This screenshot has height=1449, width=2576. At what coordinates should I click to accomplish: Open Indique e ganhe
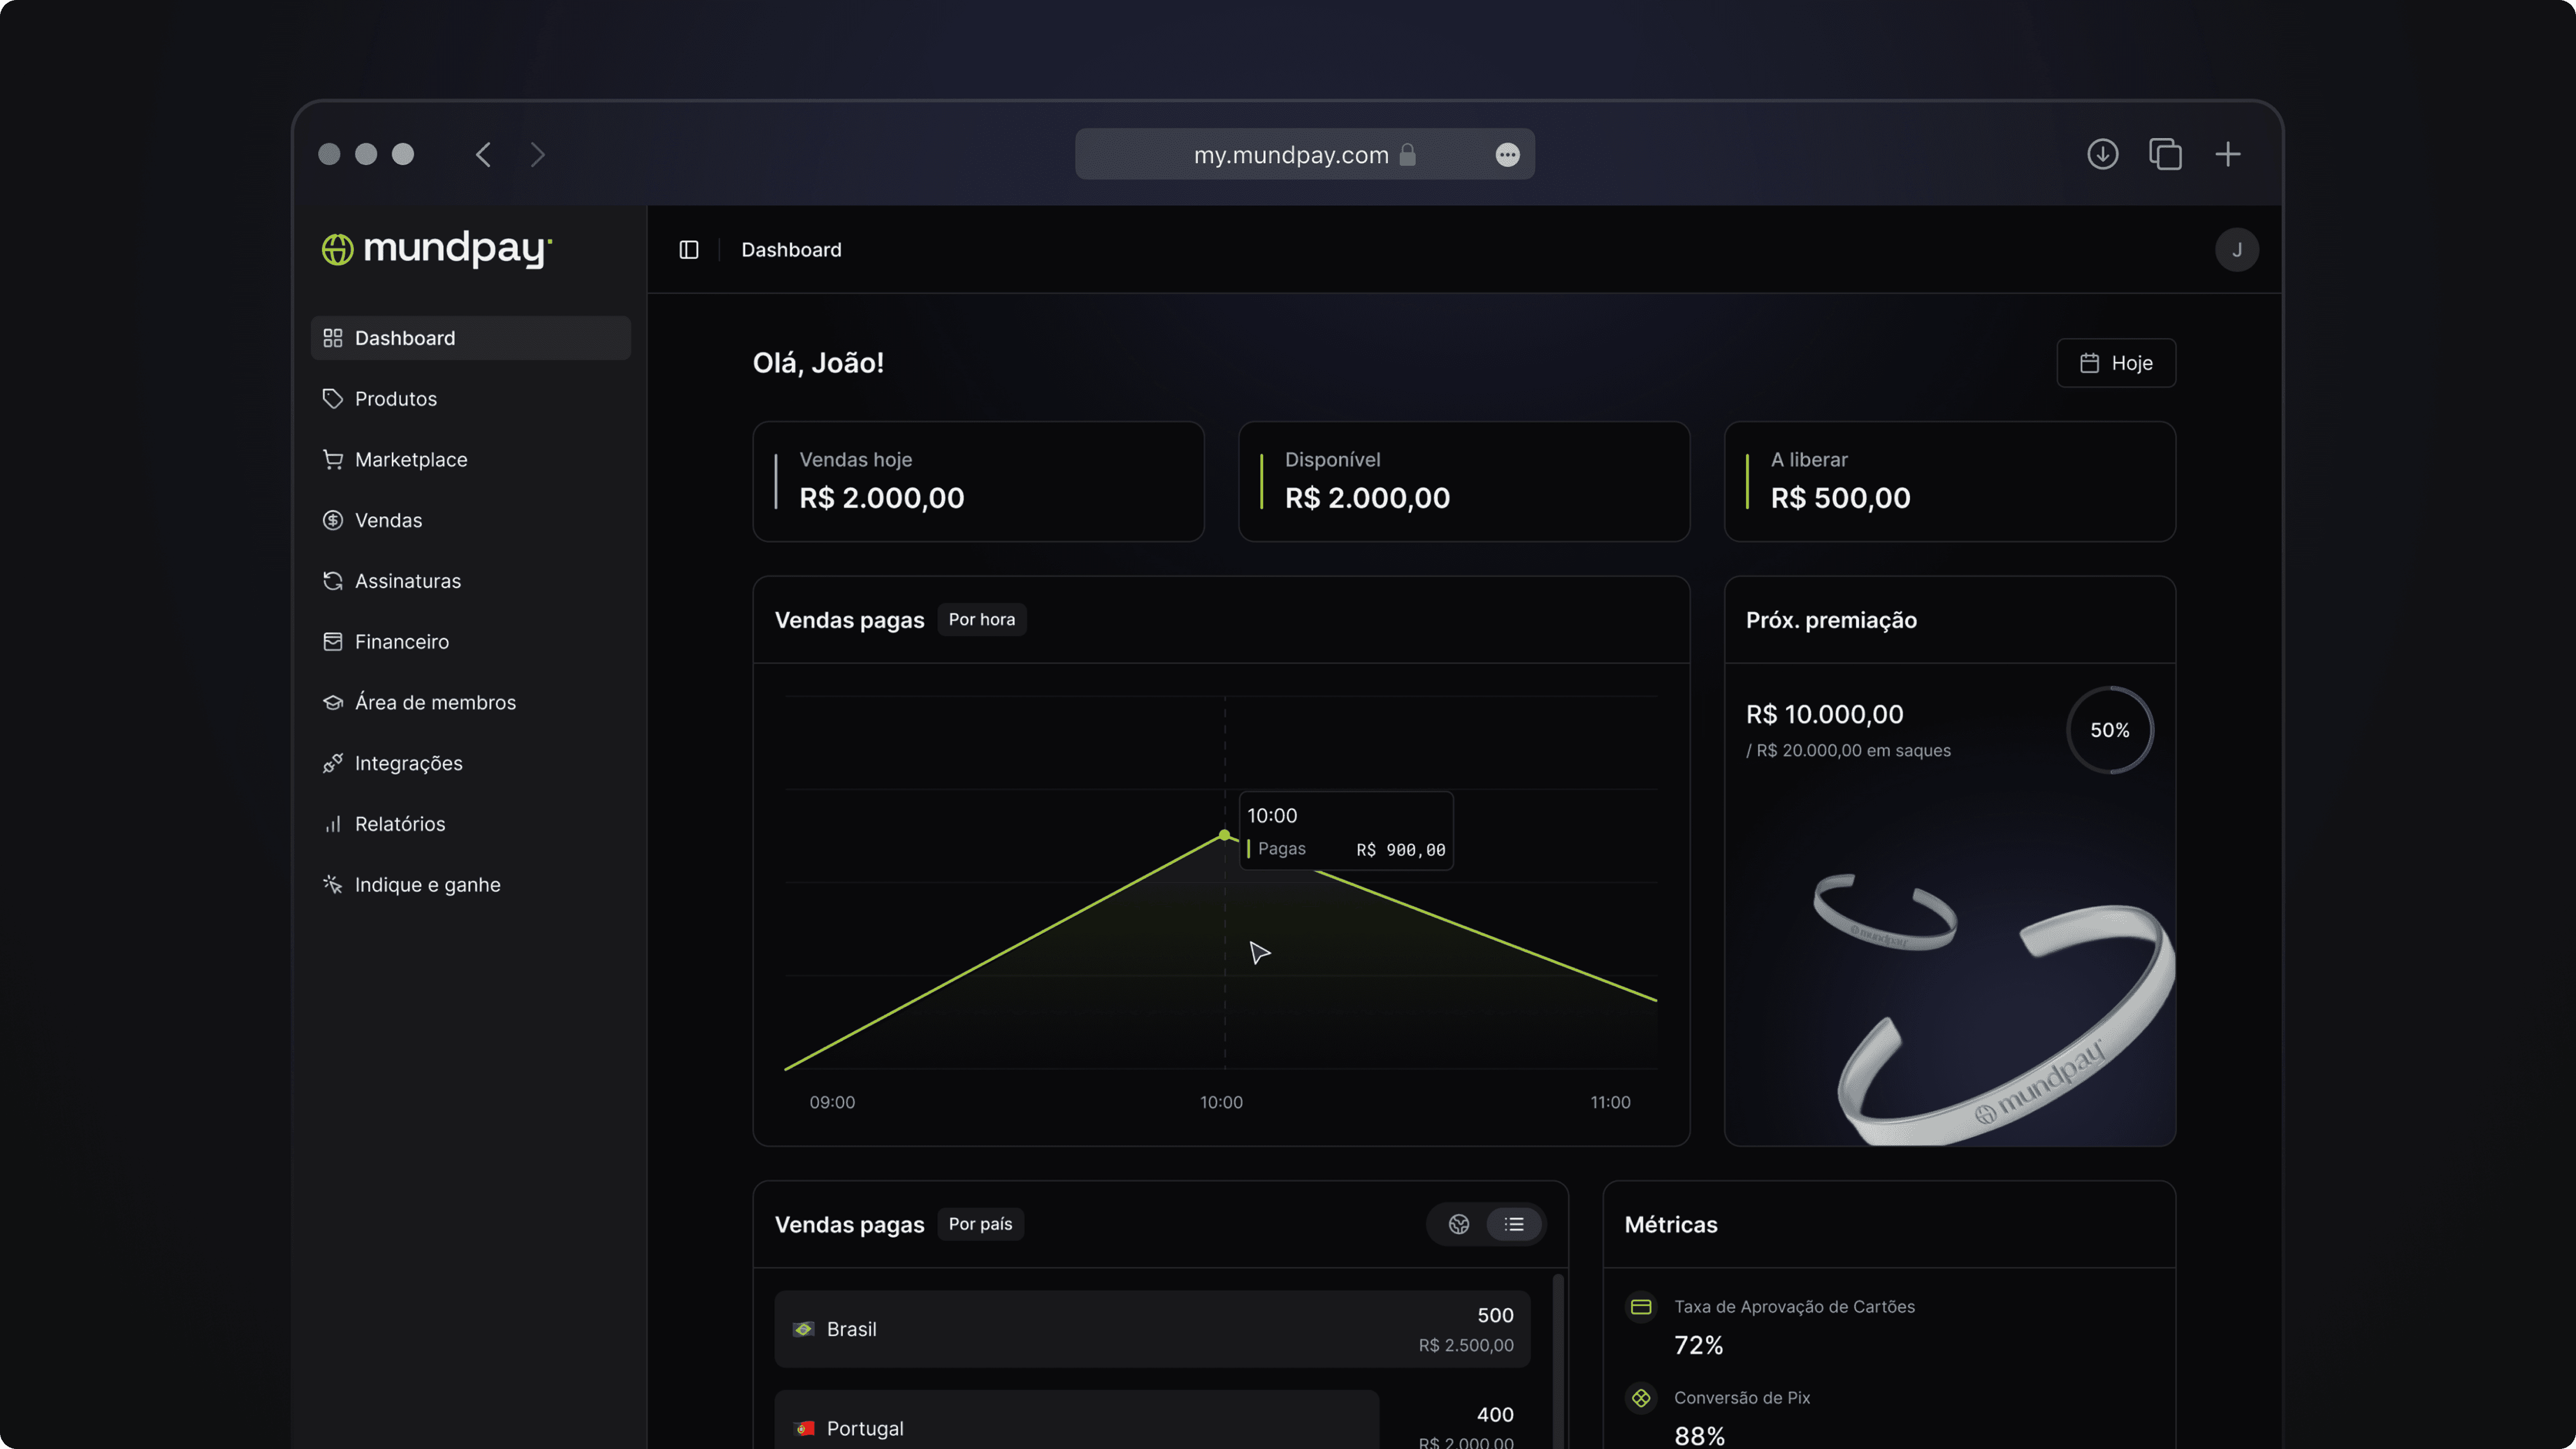pos(428,884)
